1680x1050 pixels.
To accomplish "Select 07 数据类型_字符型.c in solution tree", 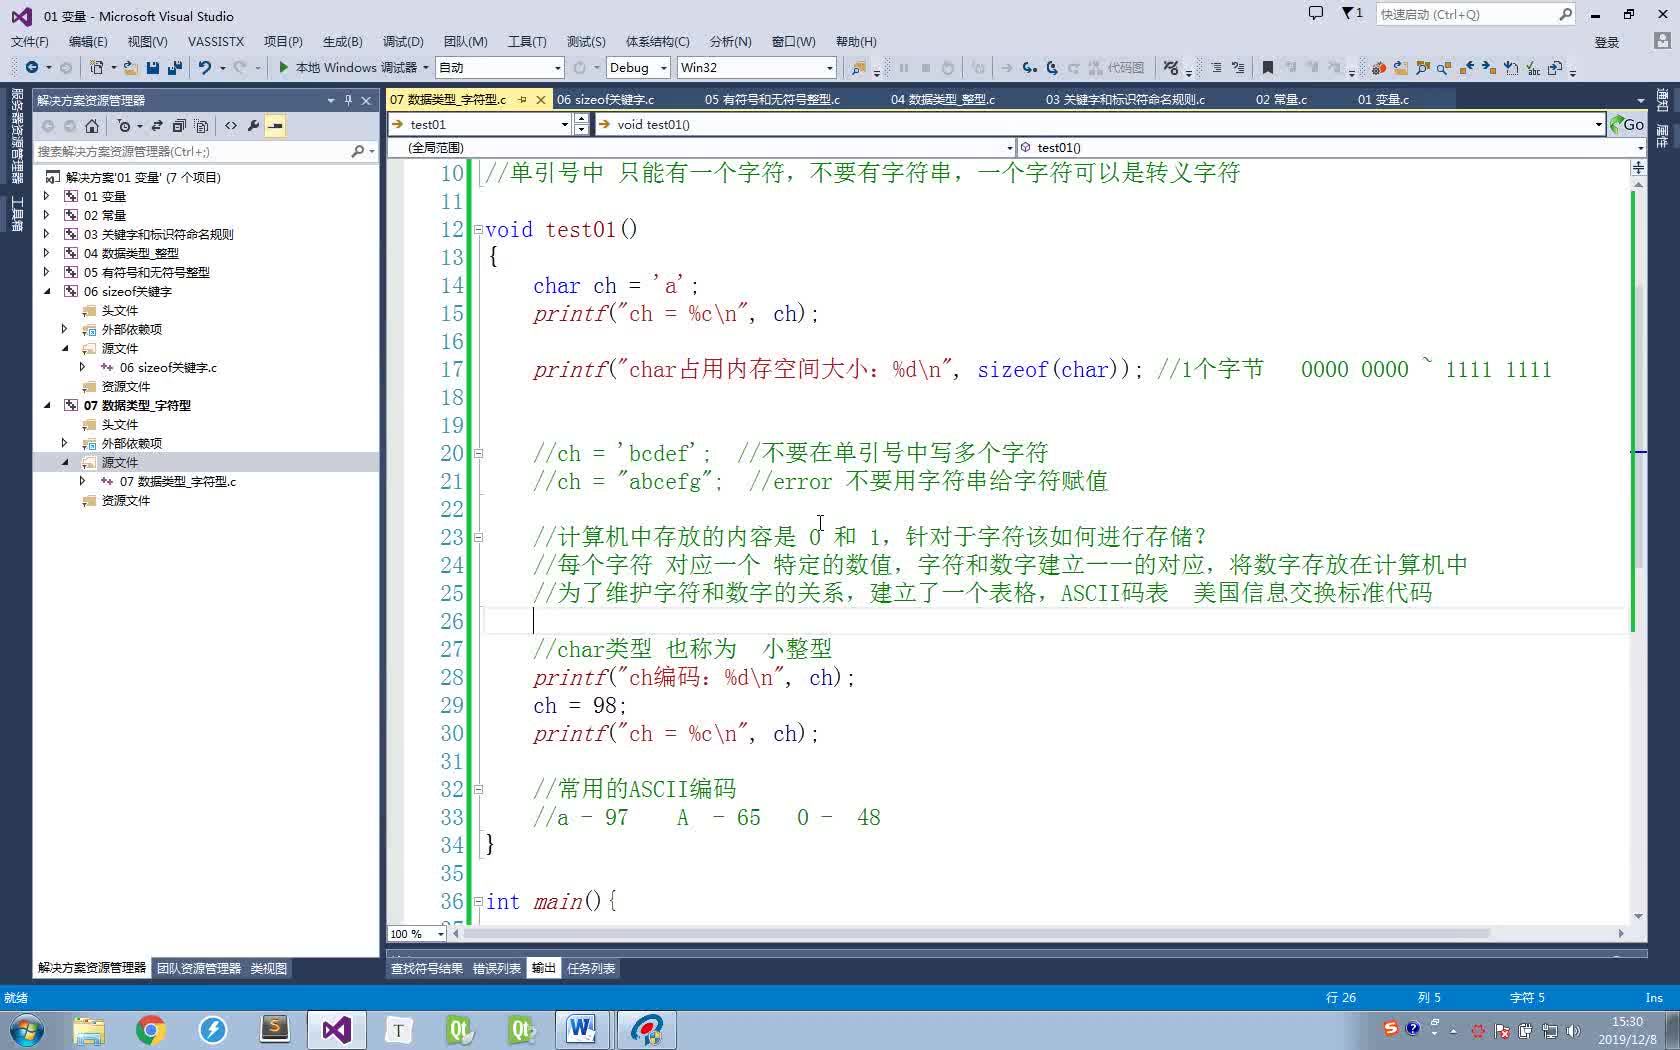I will click(x=178, y=481).
